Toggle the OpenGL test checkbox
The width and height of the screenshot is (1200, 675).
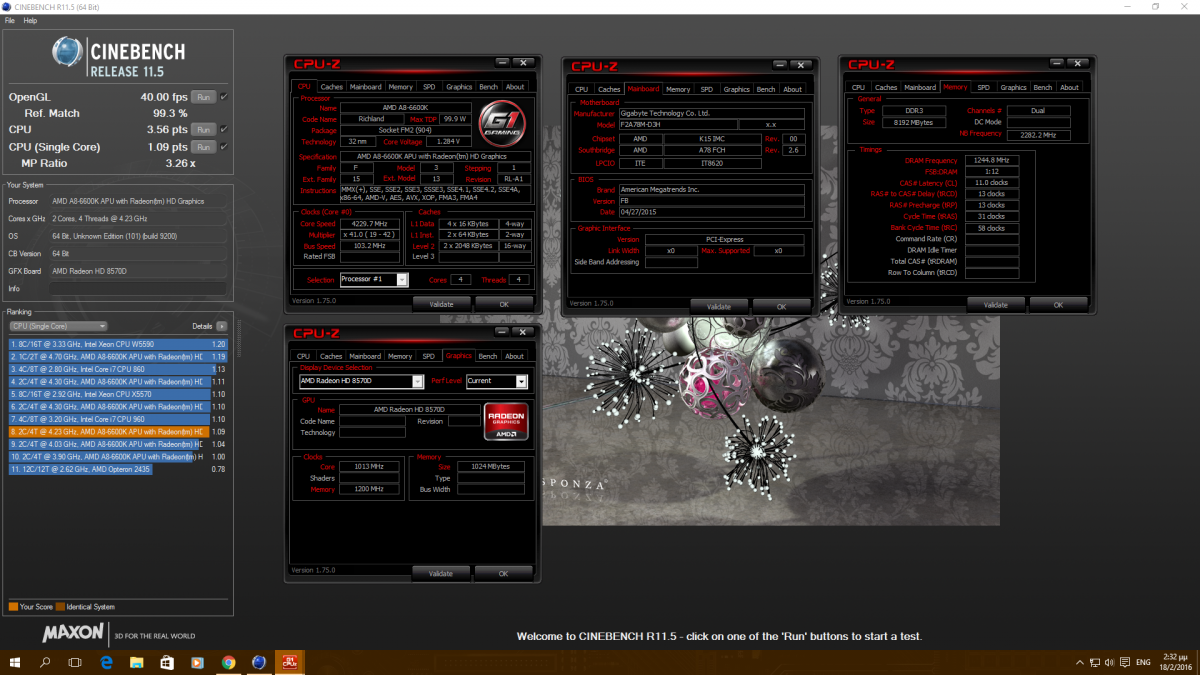(224, 97)
